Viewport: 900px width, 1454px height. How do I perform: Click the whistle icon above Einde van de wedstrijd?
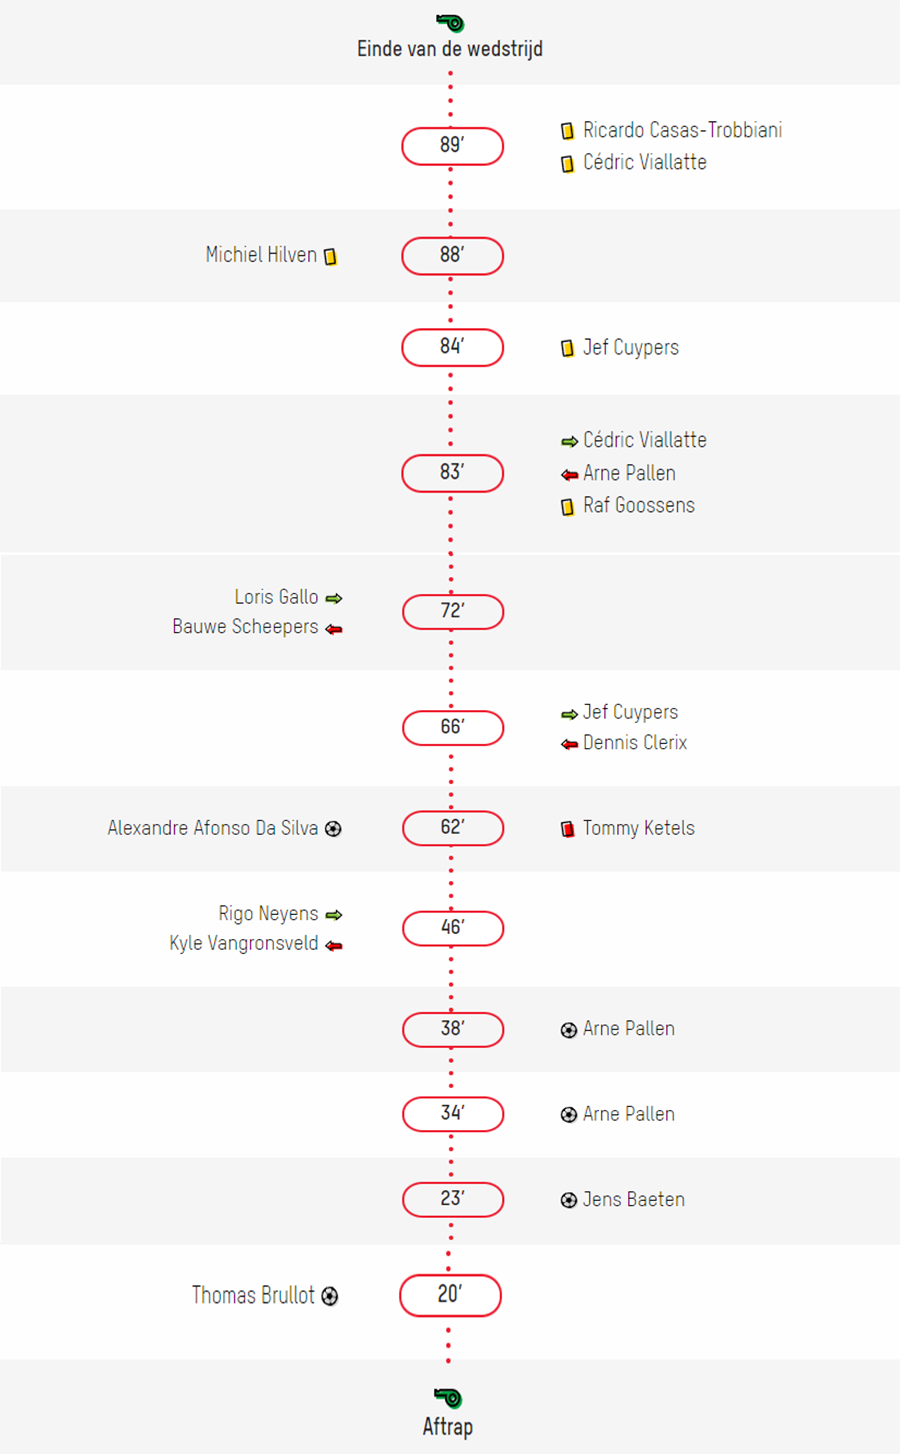click(x=450, y=22)
